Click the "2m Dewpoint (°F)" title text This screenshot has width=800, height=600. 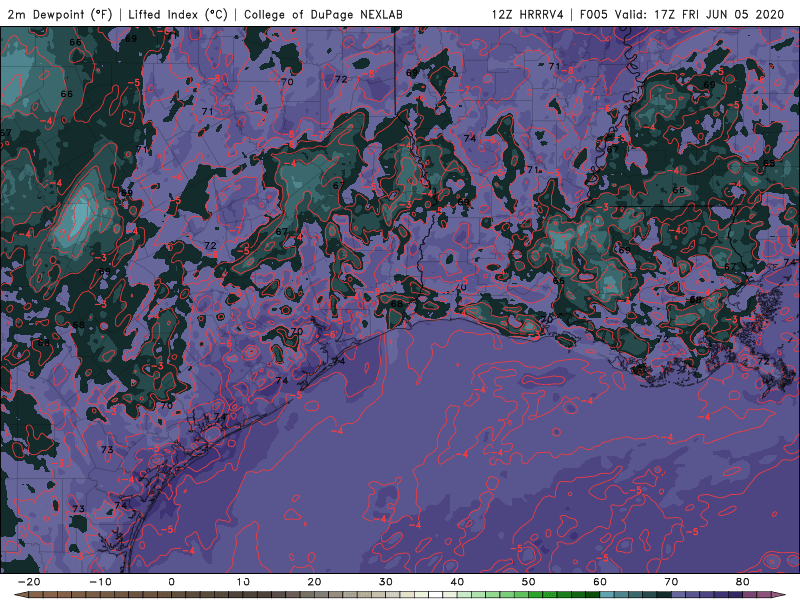60,15
